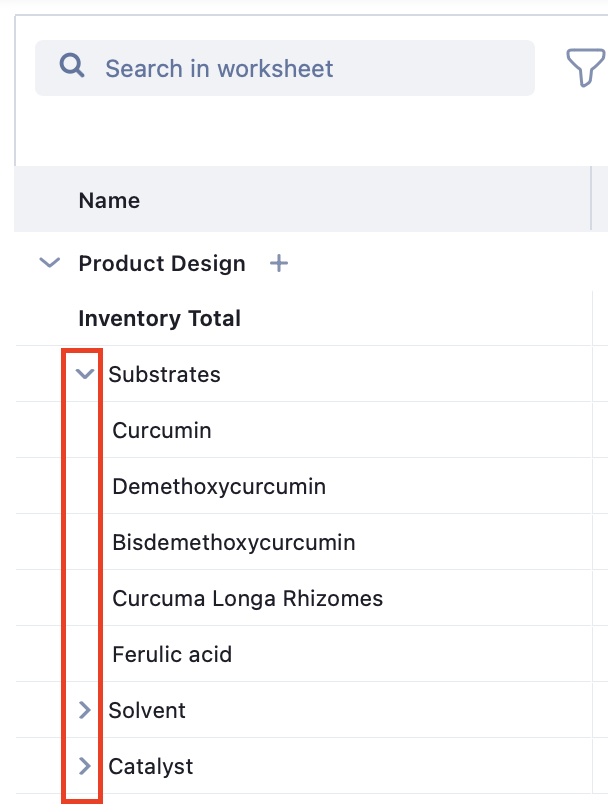The height and width of the screenshot is (804, 608).
Task: Select the Substrates row label
Action: pos(165,375)
